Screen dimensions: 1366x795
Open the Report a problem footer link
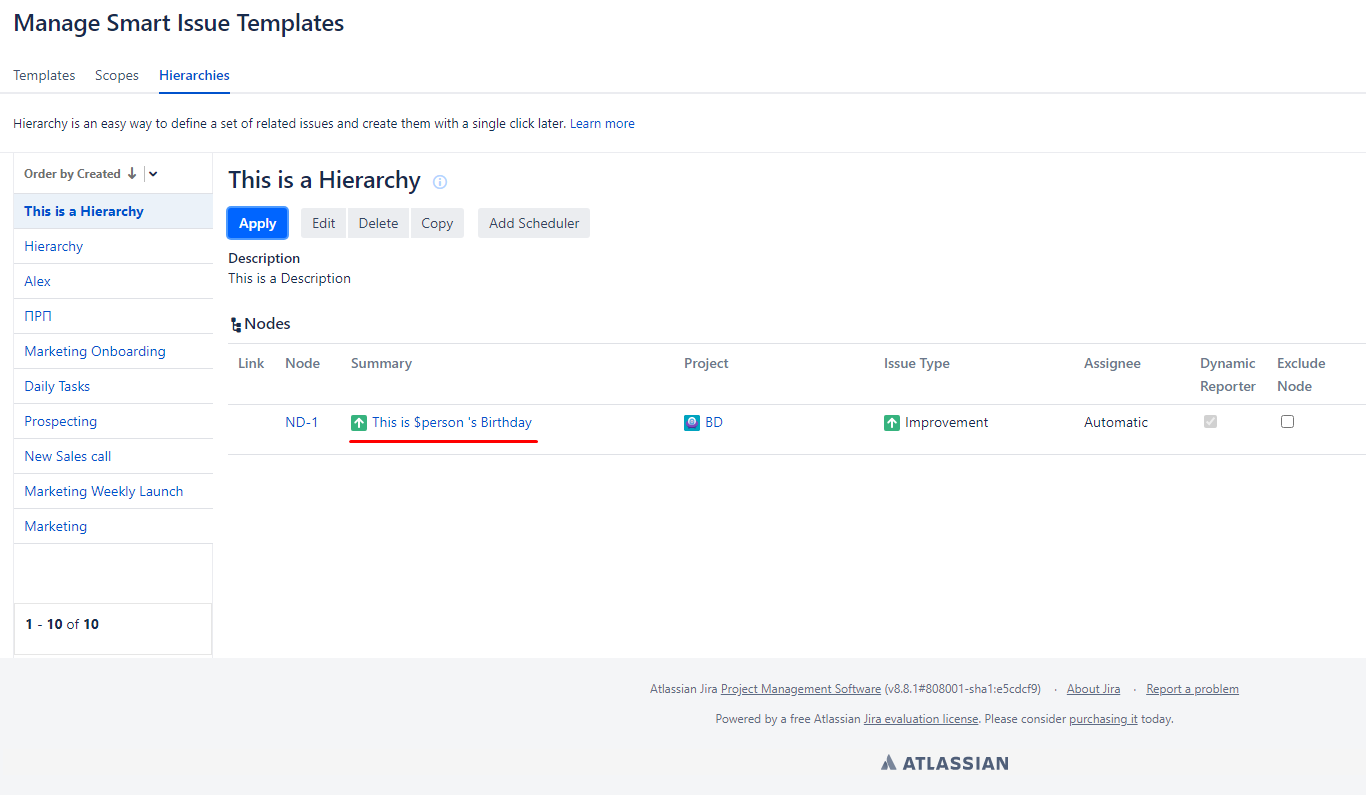tap(1192, 689)
